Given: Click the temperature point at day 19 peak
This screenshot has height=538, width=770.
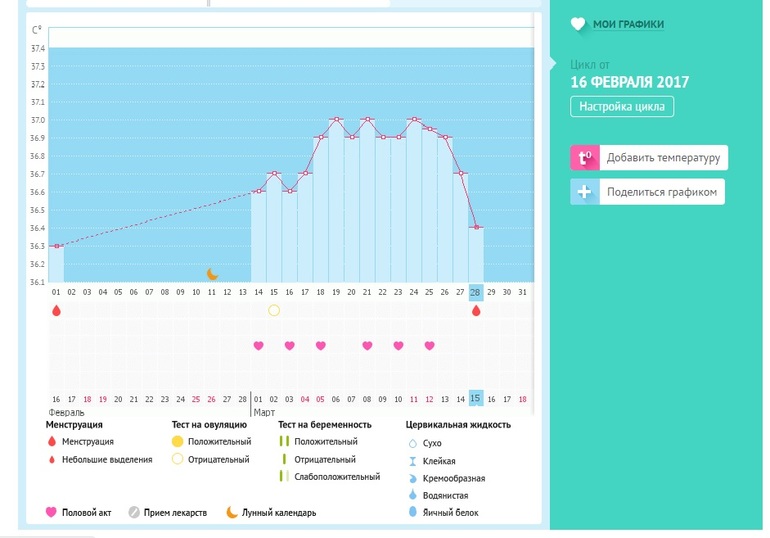Looking at the screenshot, I should pos(336,119).
